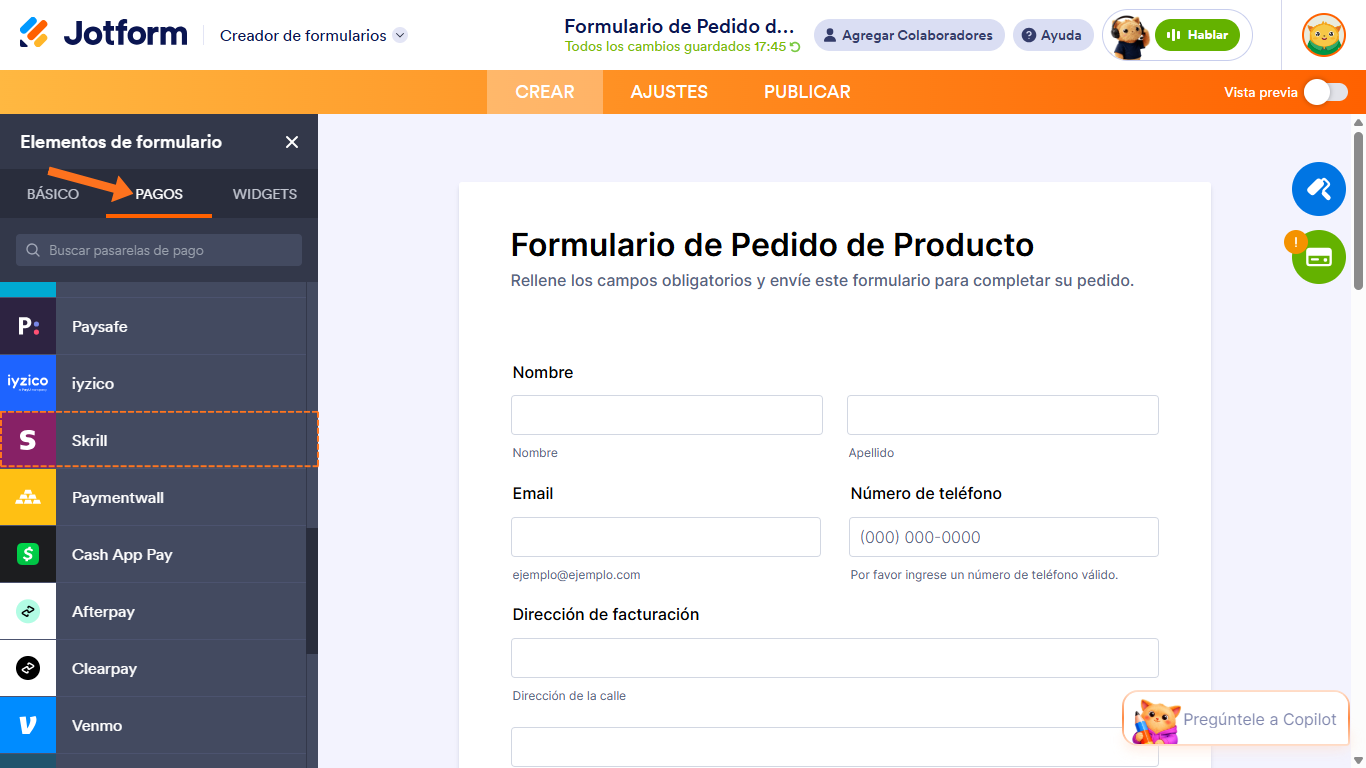Image resolution: width=1366 pixels, height=768 pixels.
Task: Select the Paysafe payment element
Action: coord(153,326)
